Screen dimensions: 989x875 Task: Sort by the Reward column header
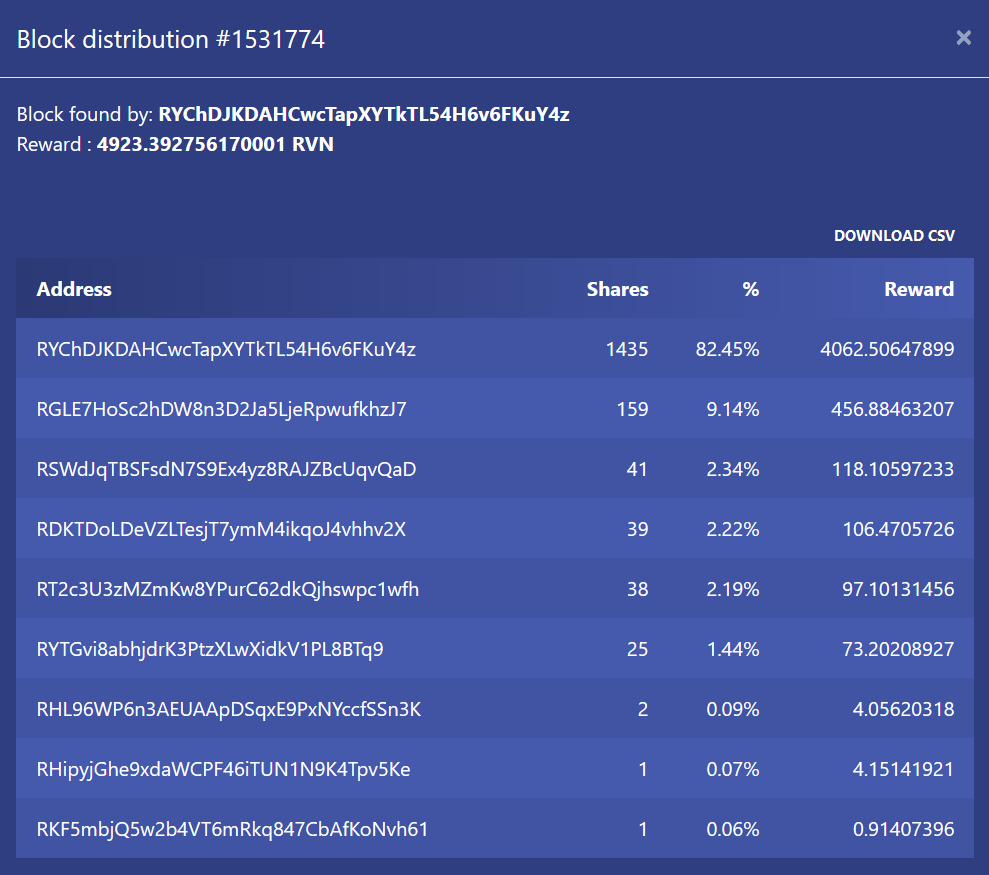click(919, 289)
